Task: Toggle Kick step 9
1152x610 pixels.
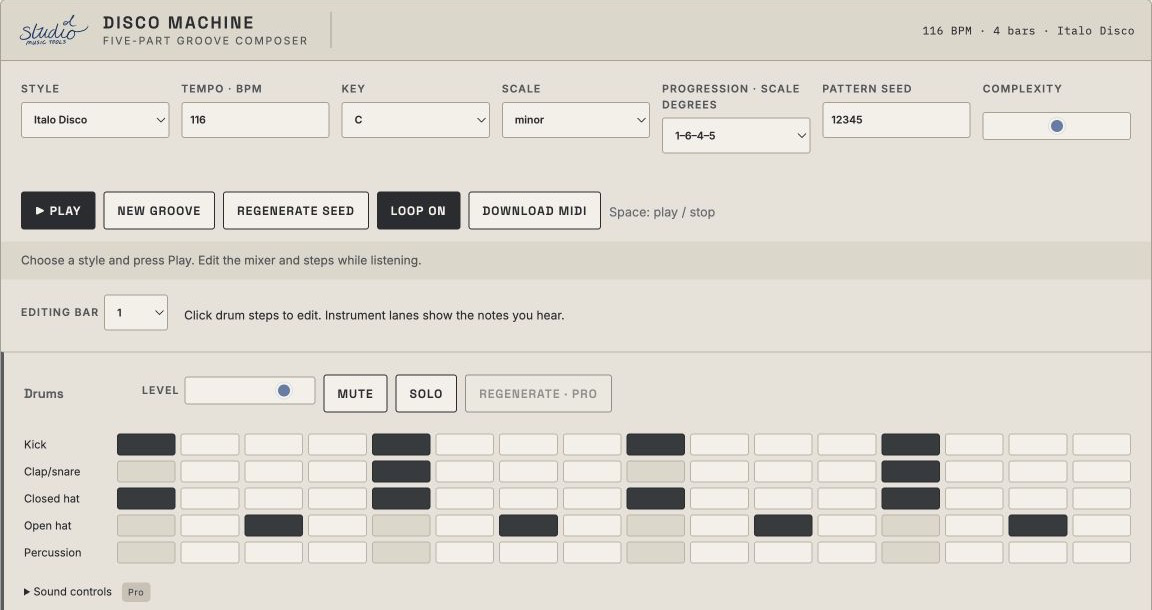Action: click(x=655, y=445)
